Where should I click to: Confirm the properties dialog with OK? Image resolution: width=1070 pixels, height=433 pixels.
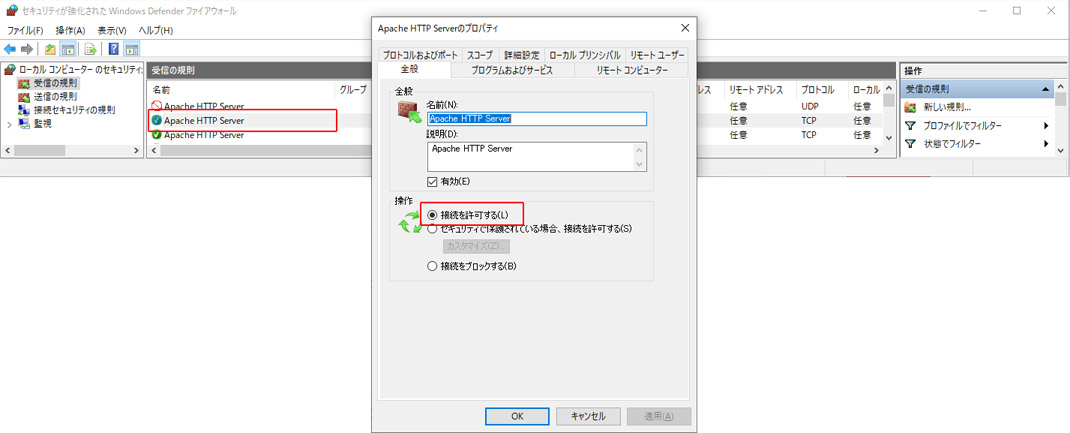517,416
